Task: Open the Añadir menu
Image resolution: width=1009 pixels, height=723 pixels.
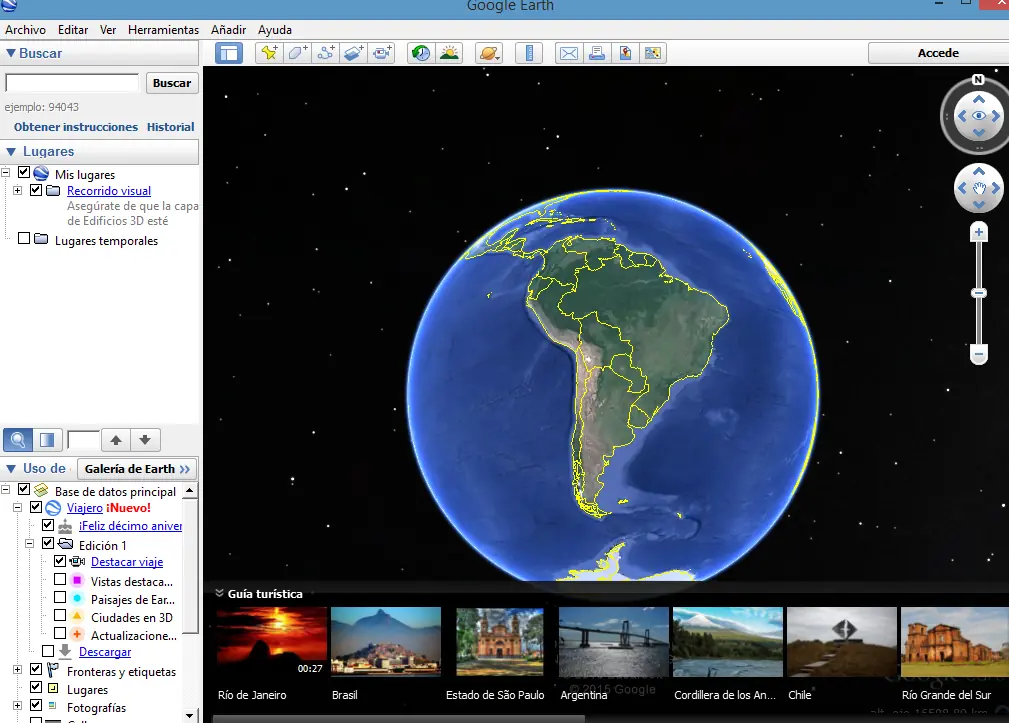Action: (x=228, y=30)
